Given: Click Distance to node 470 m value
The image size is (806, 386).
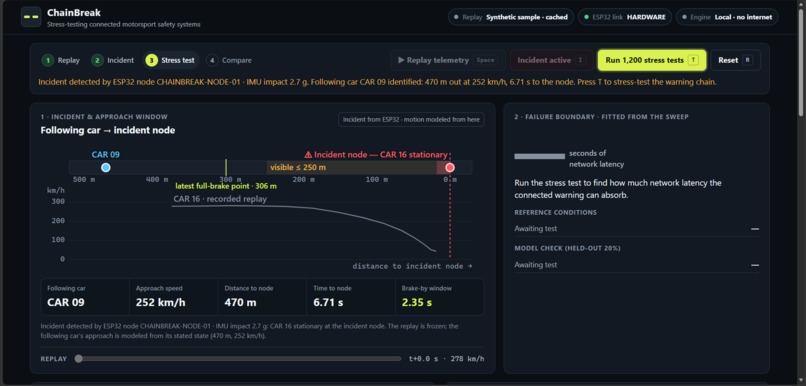Looking at the screenshot, I should [x=241, y=302].
